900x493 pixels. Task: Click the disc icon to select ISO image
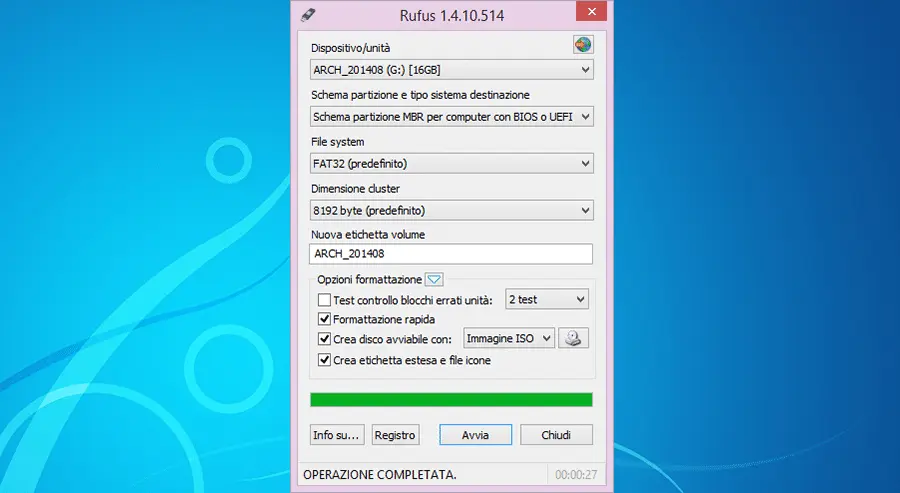click(x=573, y=339)
